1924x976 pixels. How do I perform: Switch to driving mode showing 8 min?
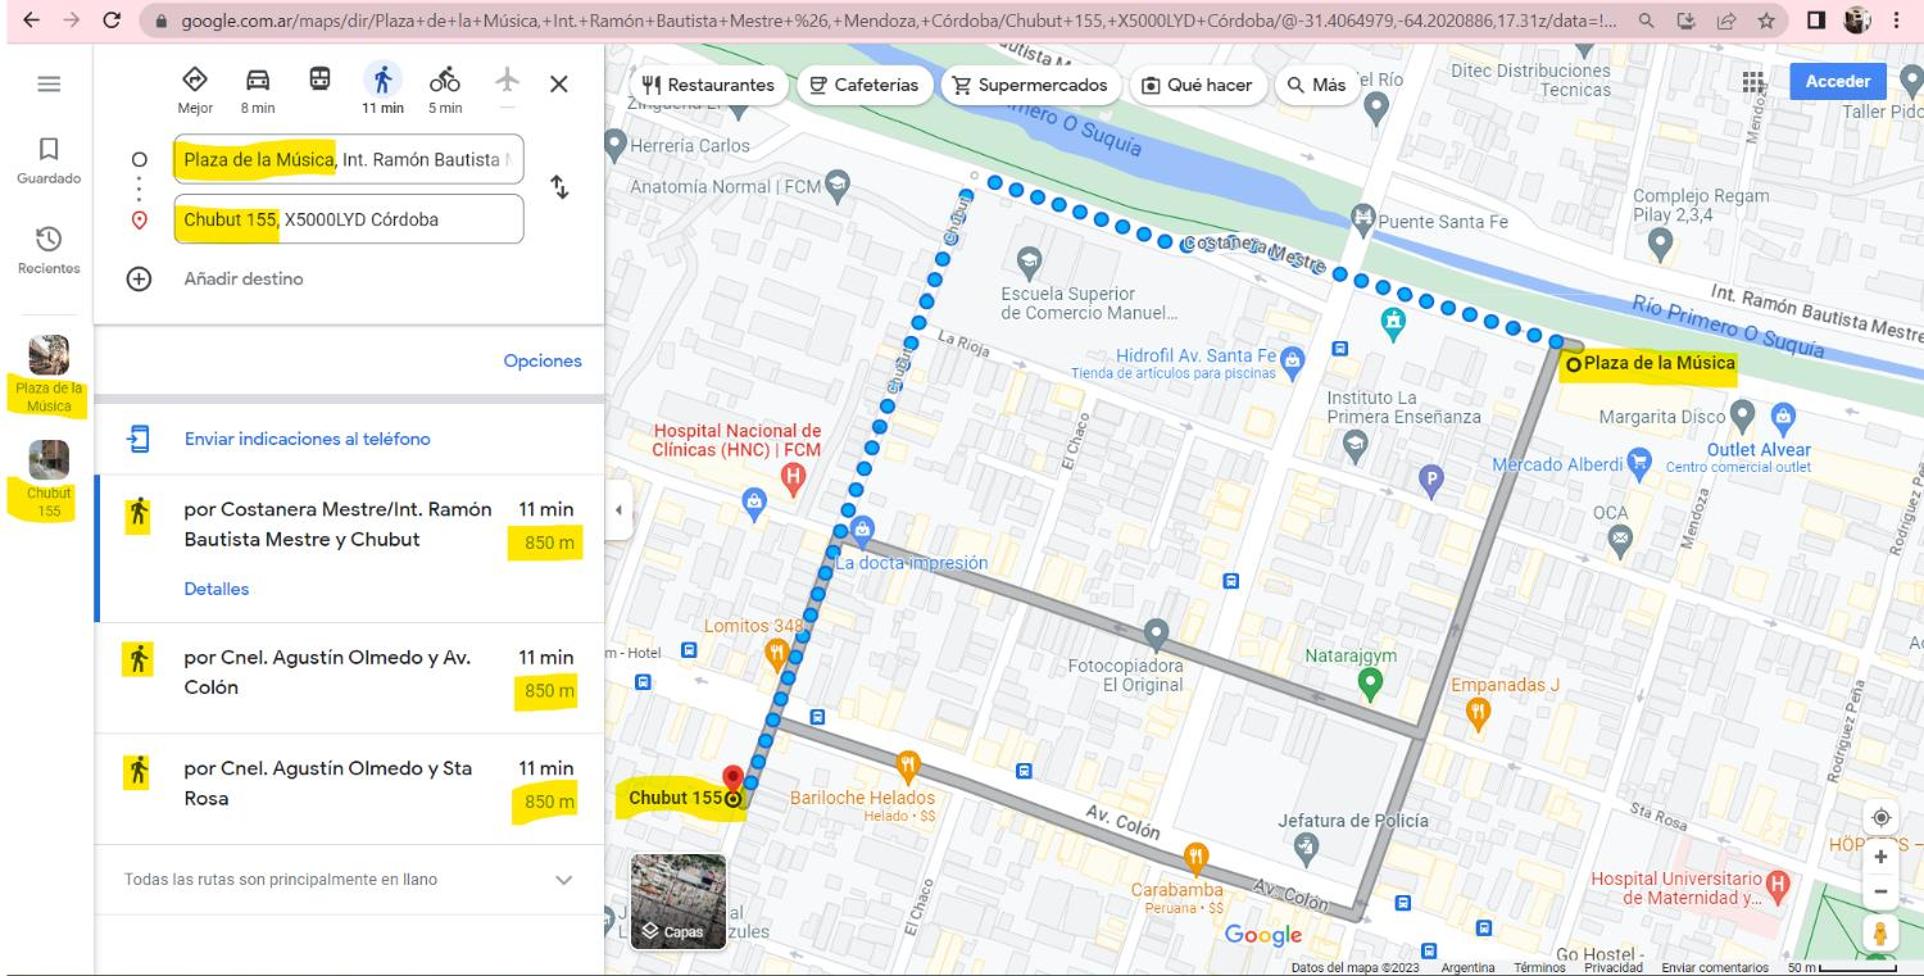coord(257,89)
